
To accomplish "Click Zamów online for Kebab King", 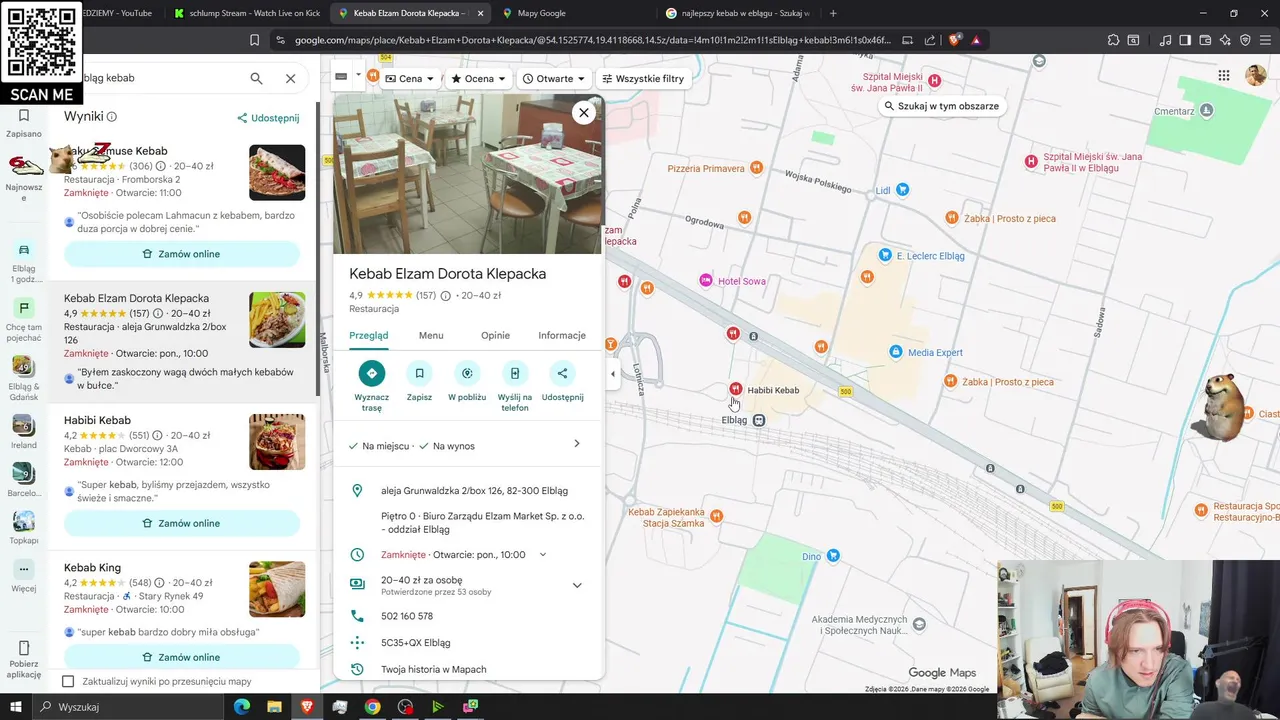I will coord(182,657).
